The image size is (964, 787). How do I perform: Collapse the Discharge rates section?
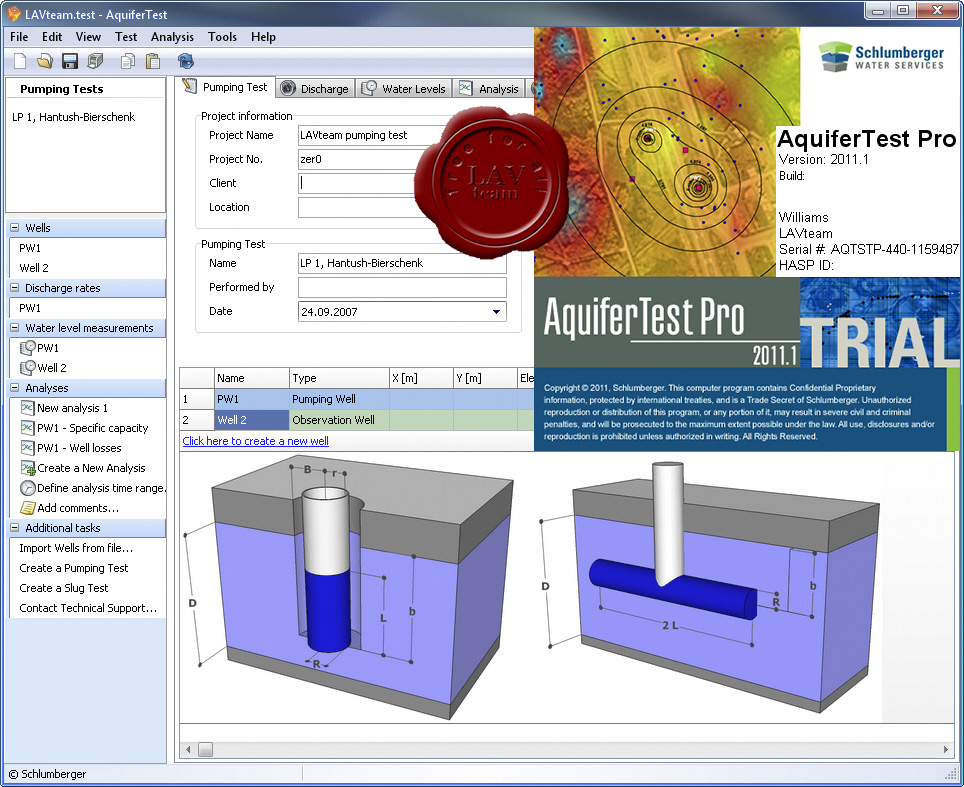pyautogui.click(x=15, y=288)
